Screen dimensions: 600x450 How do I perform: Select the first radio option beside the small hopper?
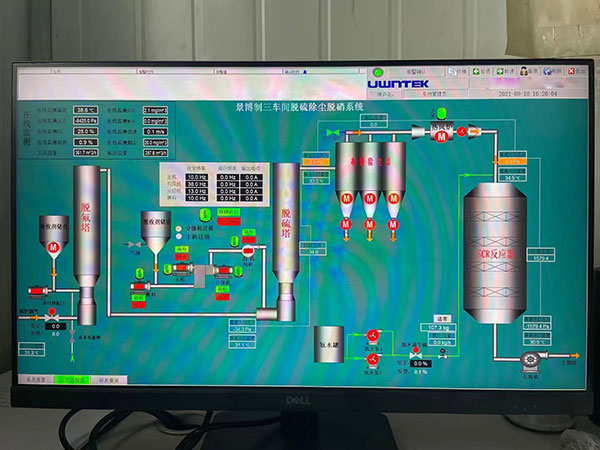[178, 227]
